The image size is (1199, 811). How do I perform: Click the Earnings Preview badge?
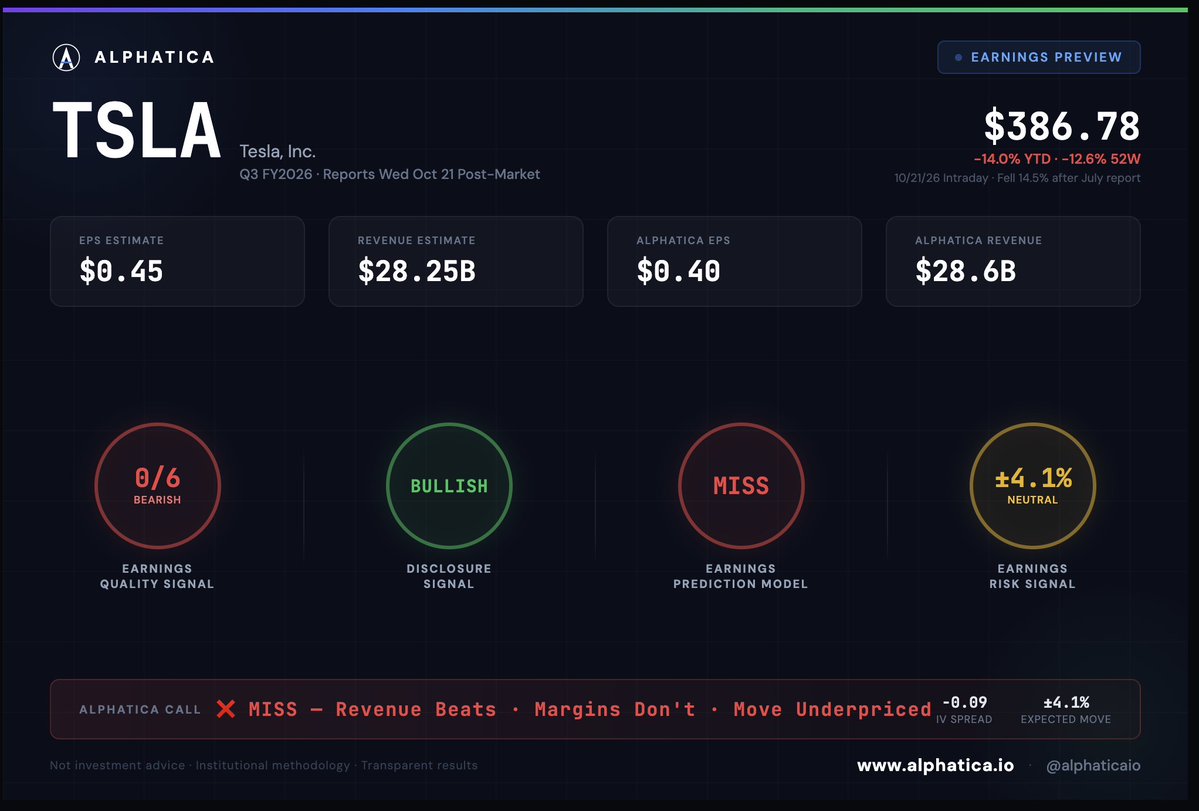tap(1038, 57)
